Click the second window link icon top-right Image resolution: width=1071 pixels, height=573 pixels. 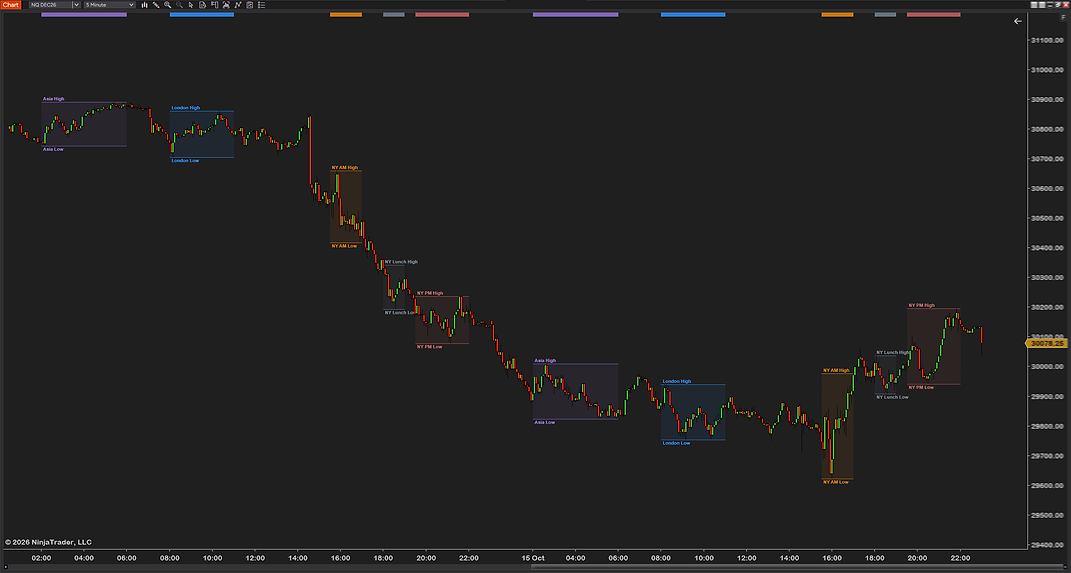coord(1042,5)
